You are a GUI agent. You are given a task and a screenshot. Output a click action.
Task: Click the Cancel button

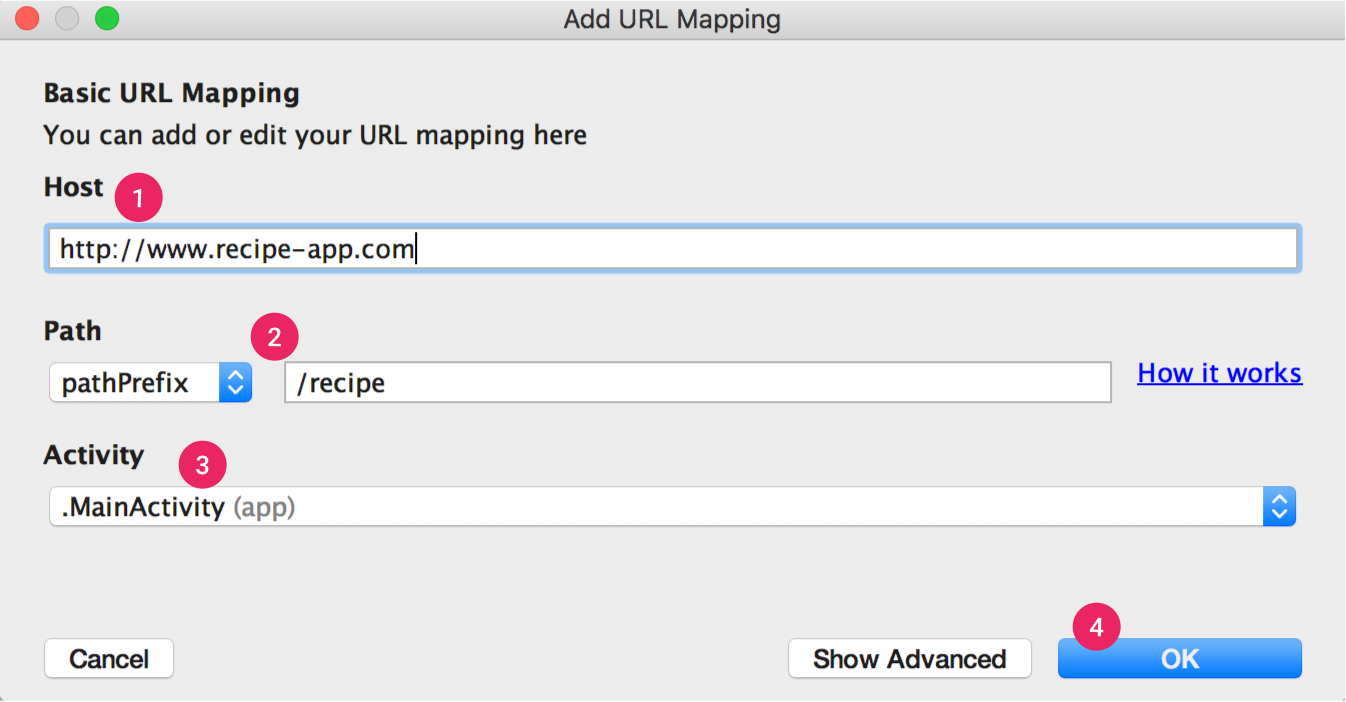(x=108, y=658)
